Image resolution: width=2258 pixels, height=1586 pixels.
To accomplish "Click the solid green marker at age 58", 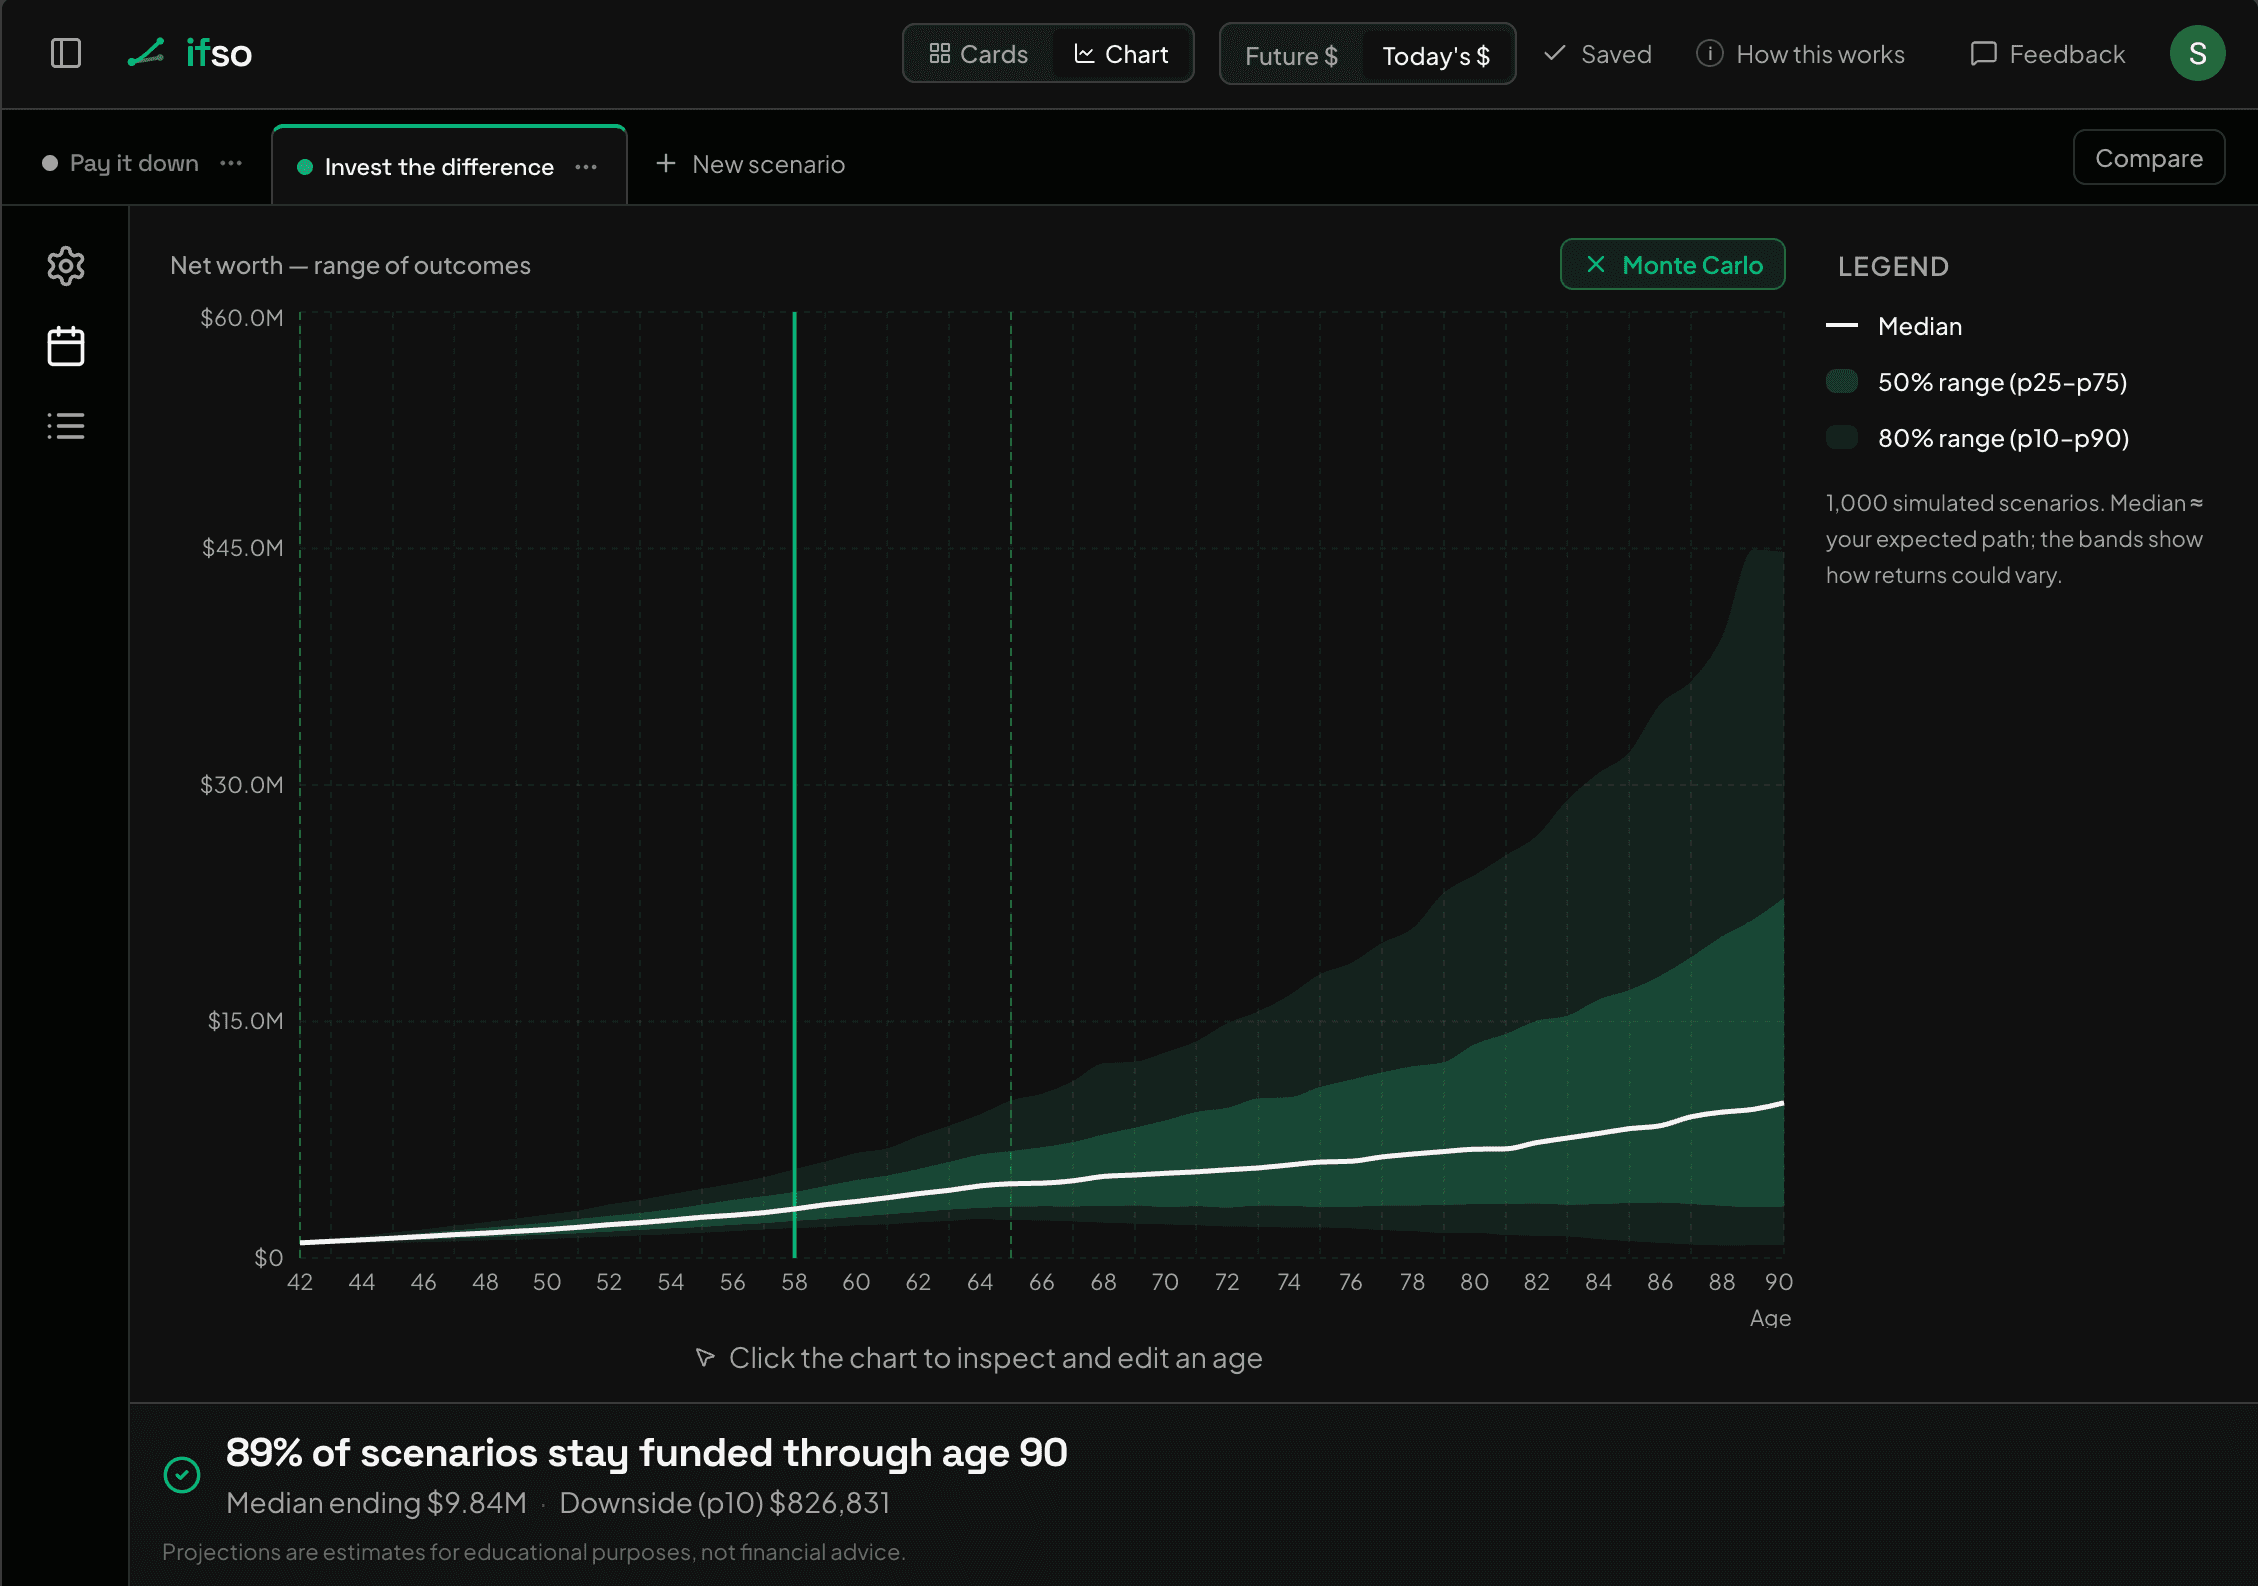I will coord(794,784).
